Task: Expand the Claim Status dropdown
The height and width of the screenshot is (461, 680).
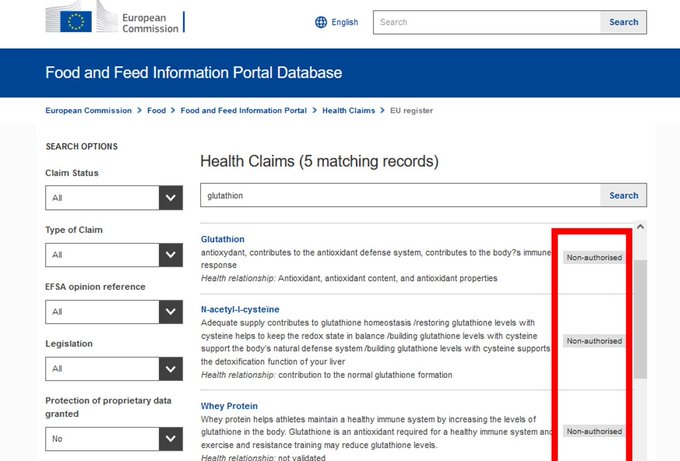Action: [x=114, y=198]
